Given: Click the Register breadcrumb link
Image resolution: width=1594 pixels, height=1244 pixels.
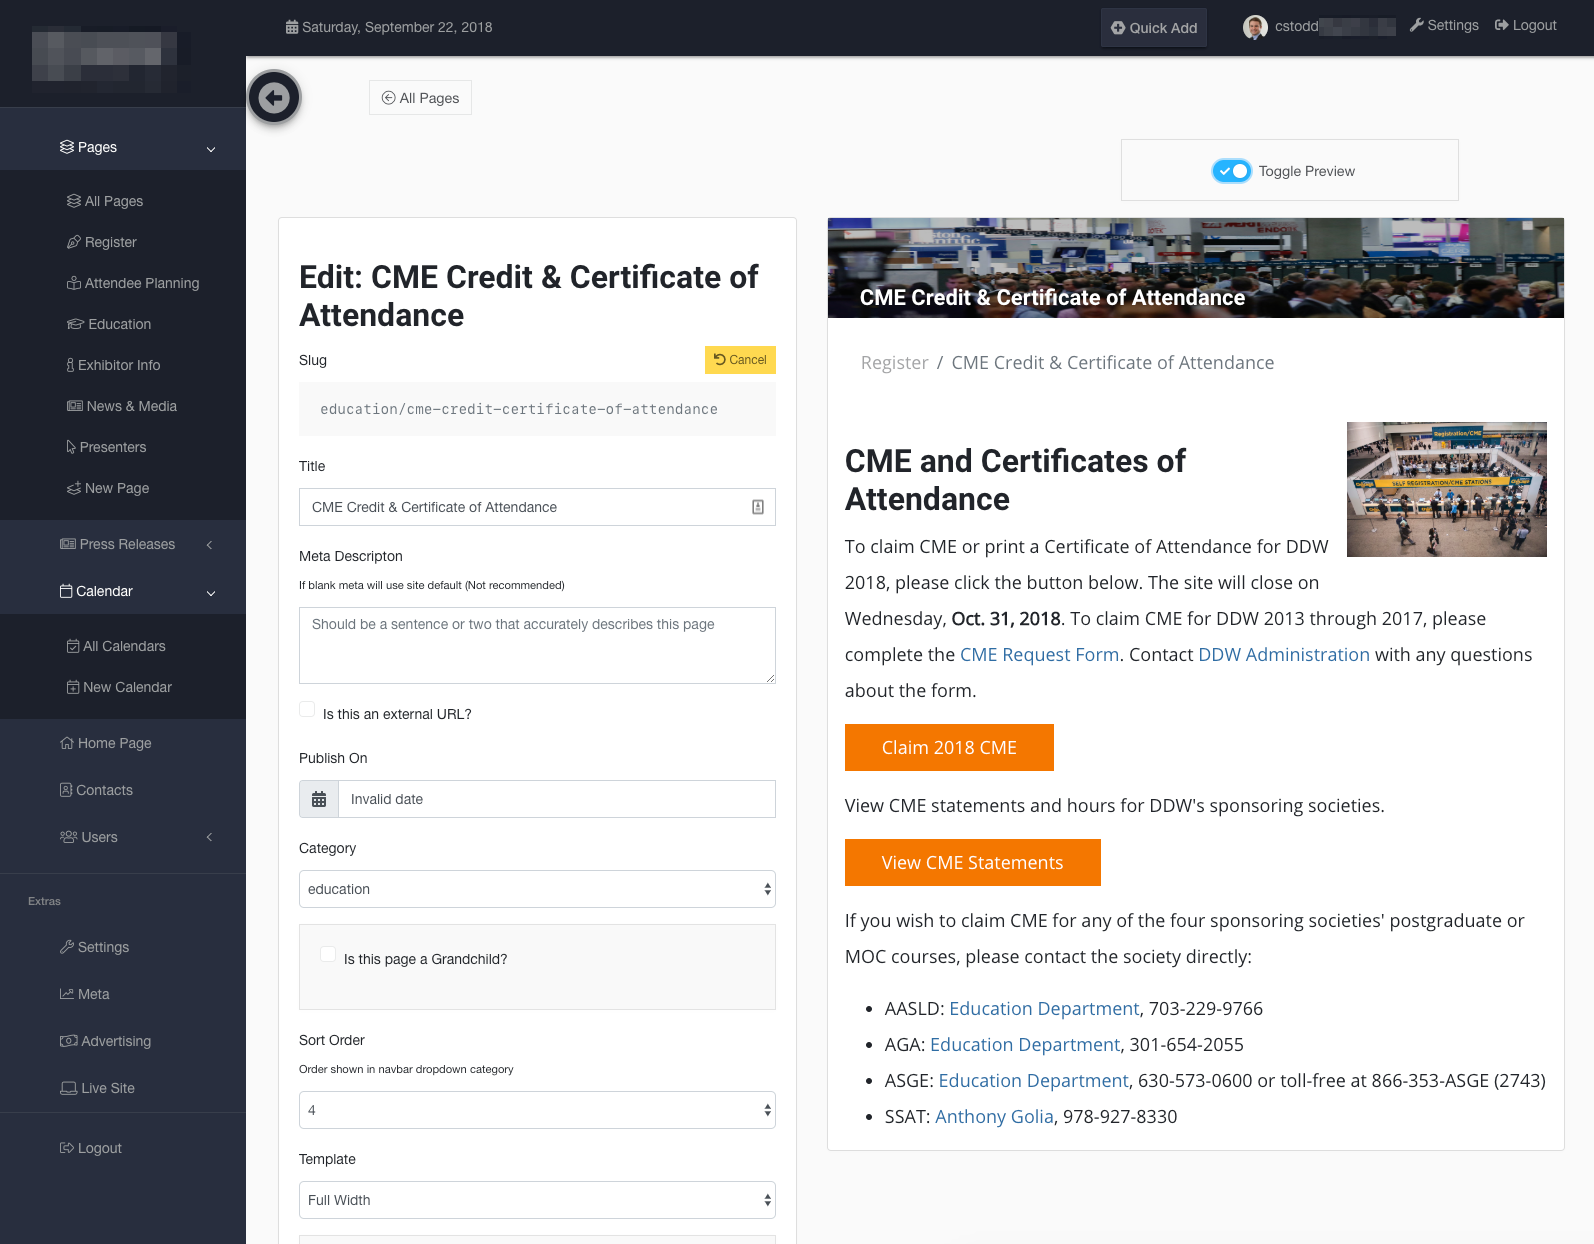Looking at the screenshot, I should click(894, 363).
